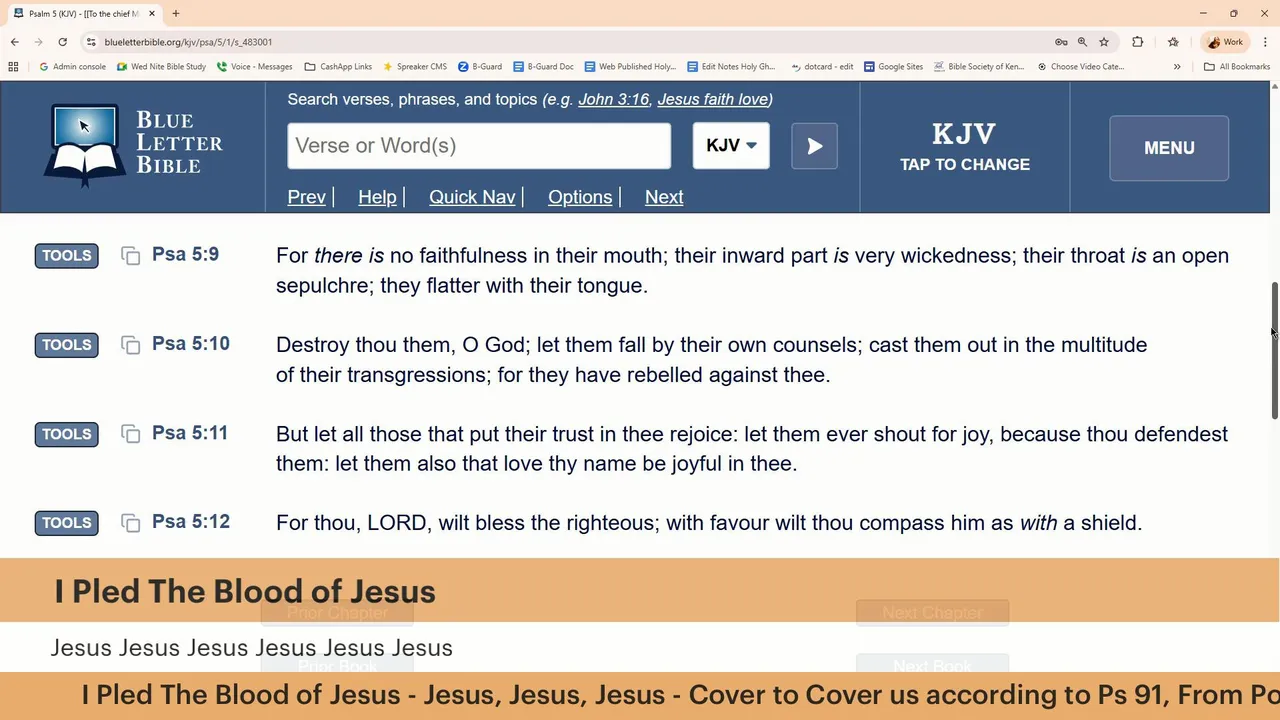Close the Psalm 5 (KJV) tab
This screenshot has width=1280, height=720.
click(151, 14)
